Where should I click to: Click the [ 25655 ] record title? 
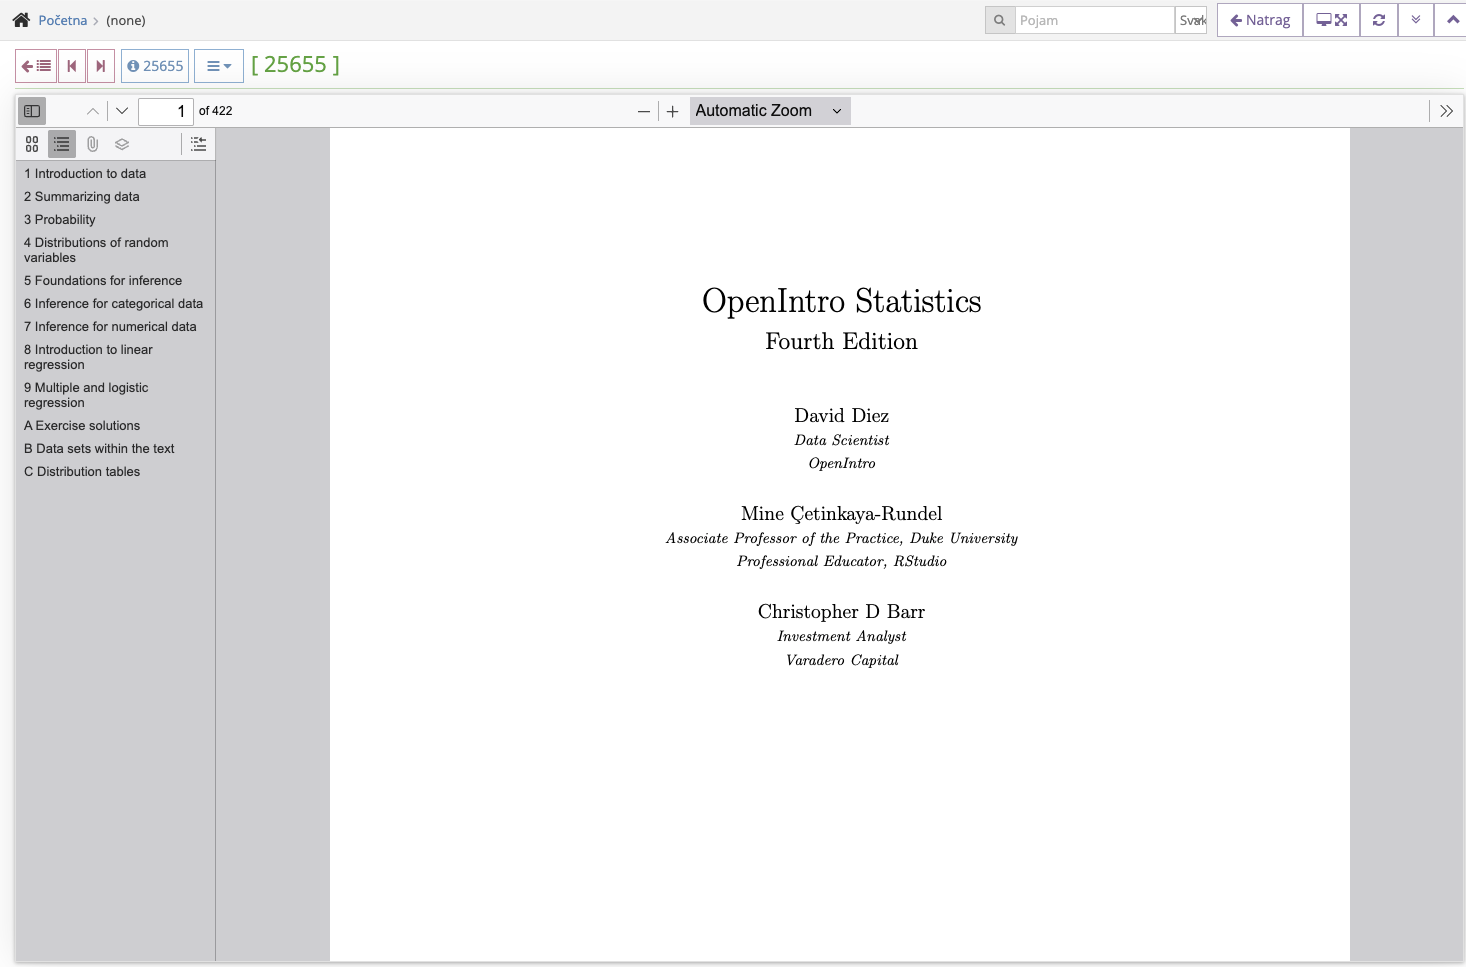[x=295, y=65]
